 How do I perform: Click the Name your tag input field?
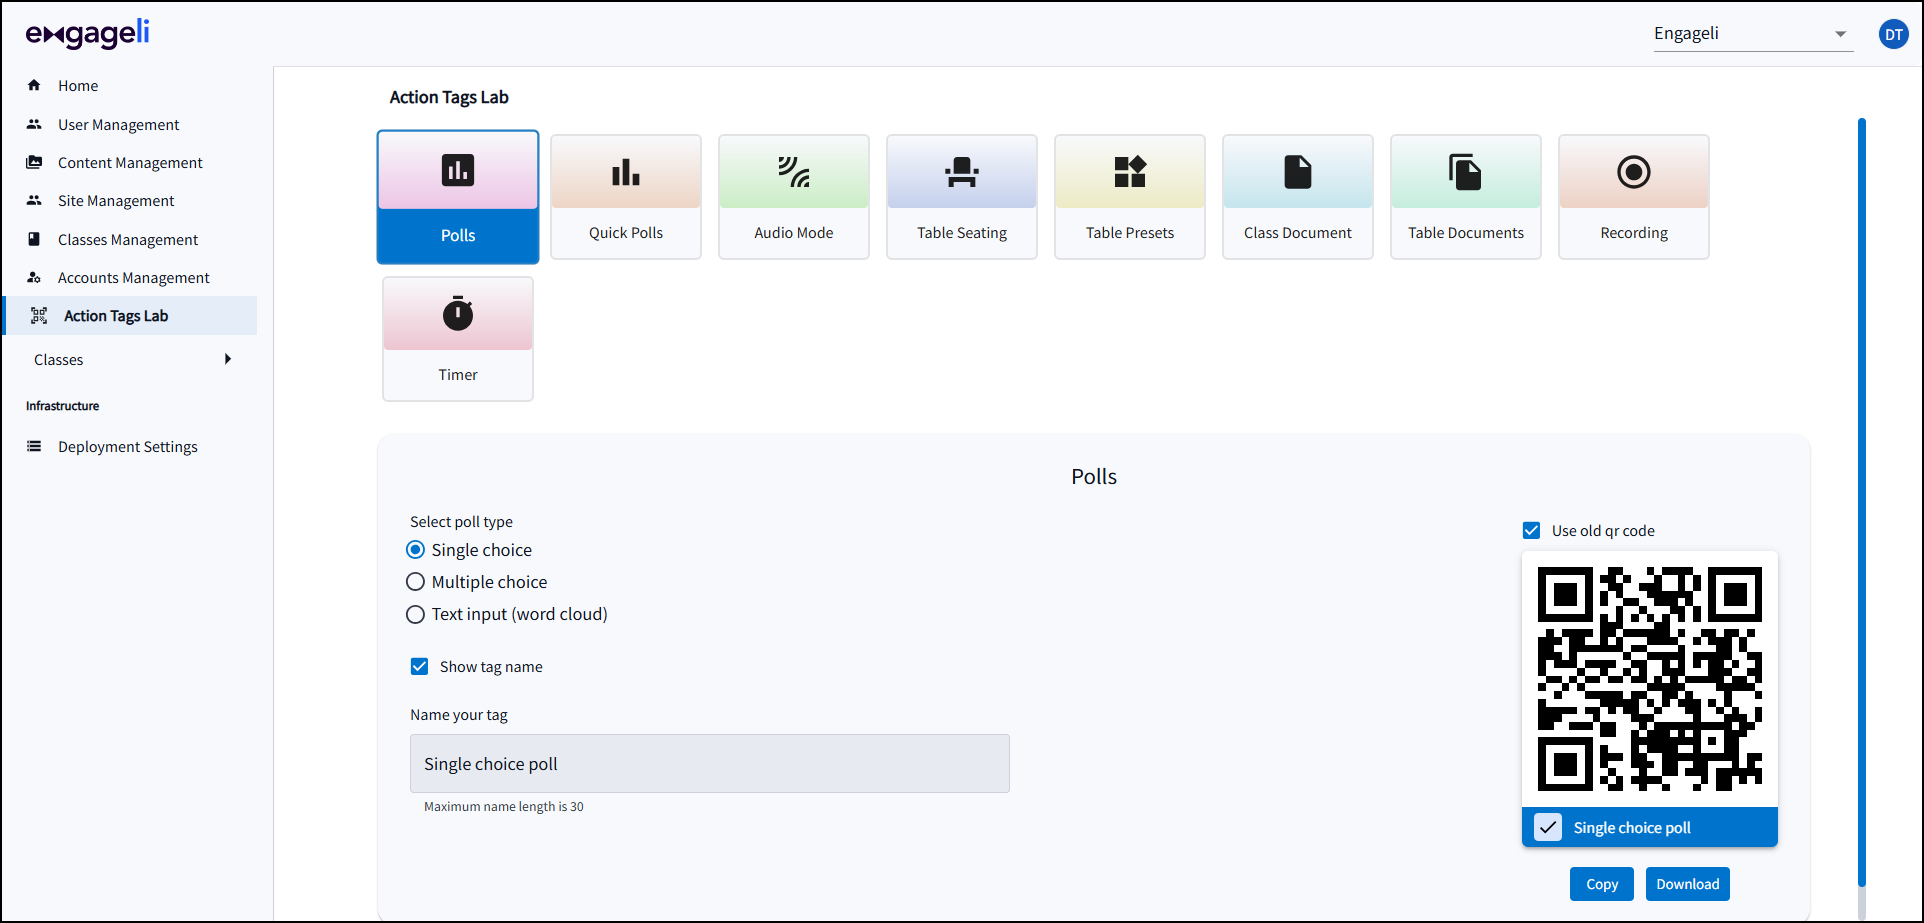(710, 764)
